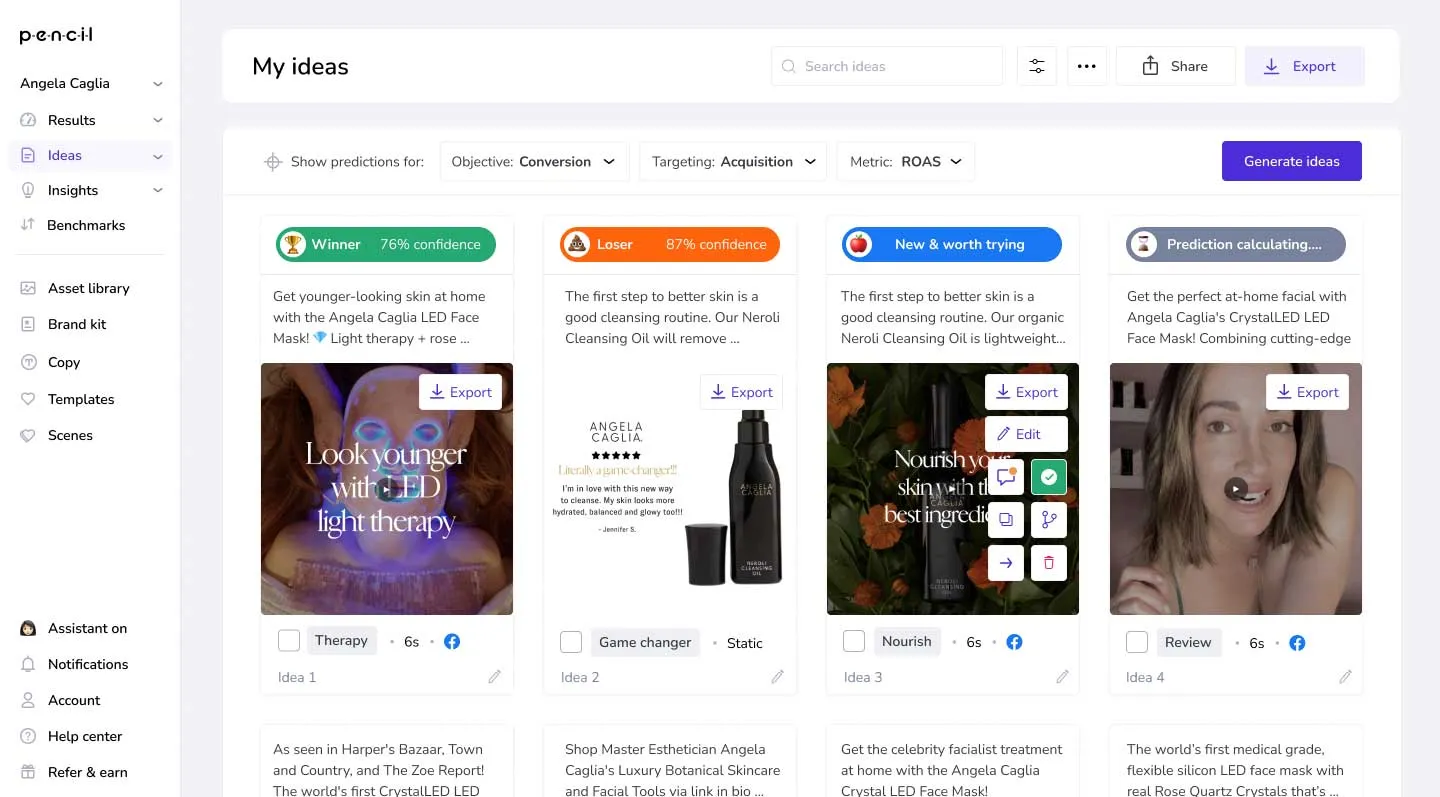Expand the Angela Caglia account chevron
Screen dimensions: 1440x797
(x=158, y=84)
